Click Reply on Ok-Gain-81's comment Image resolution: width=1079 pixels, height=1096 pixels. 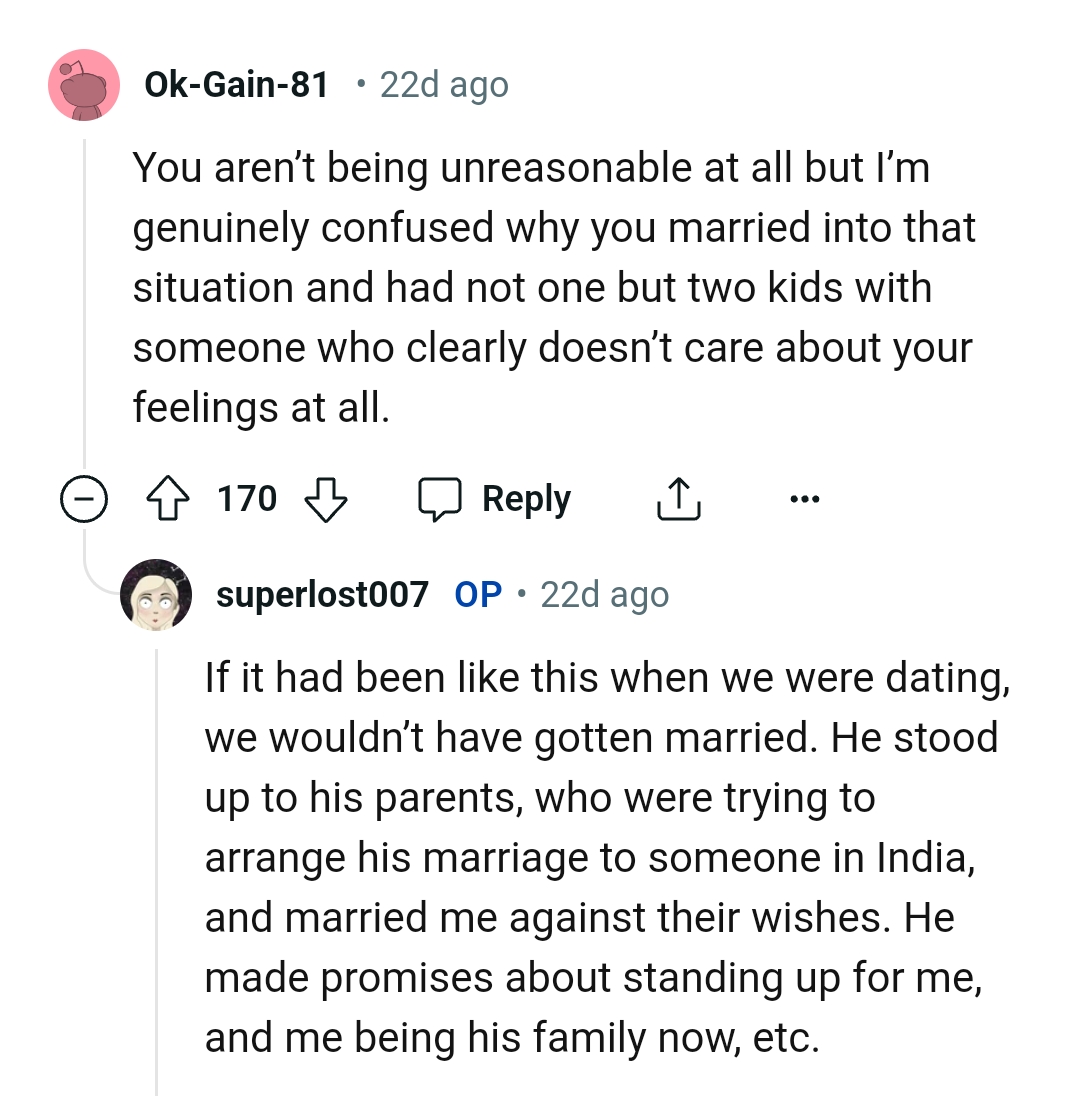pos(526,498)
